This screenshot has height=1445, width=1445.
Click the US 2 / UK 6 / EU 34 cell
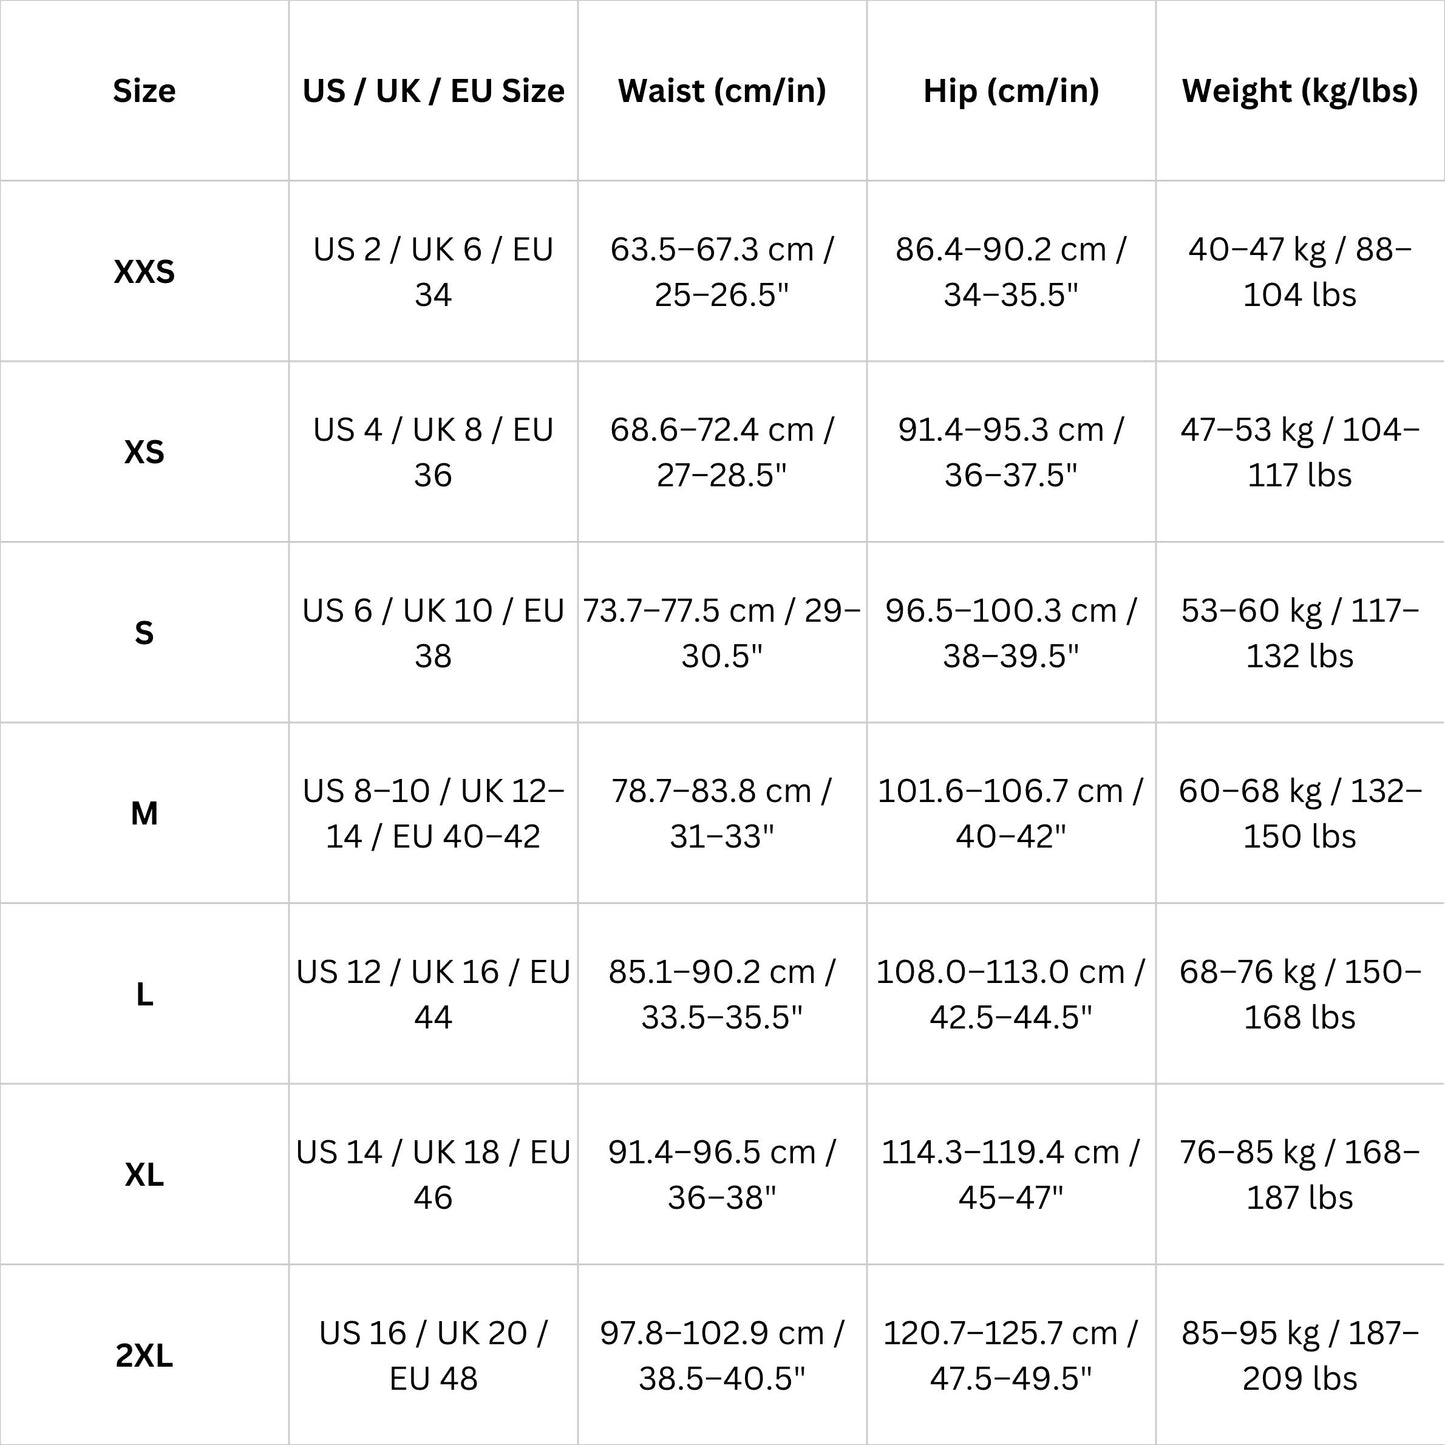pos(433,272)
